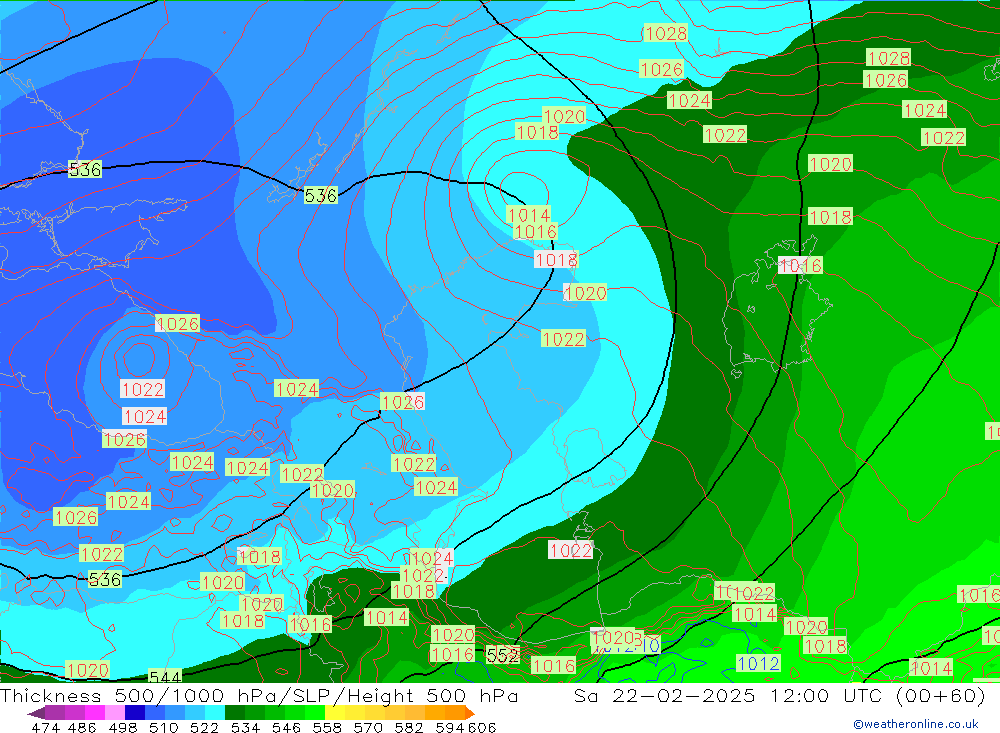1000x733 pixels.
Task: Click the legend value 582
Action: click(x=409, y=727)
